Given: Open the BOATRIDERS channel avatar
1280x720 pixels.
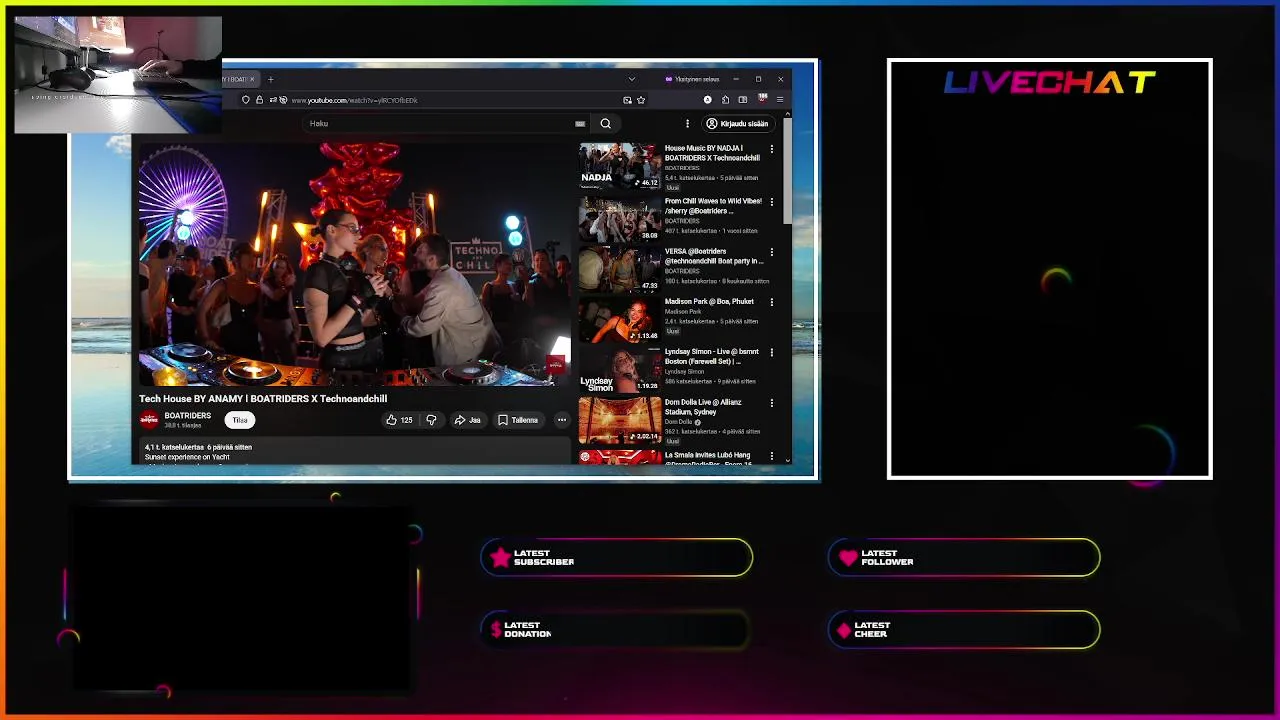Looking at the screenshot, I should pos(149,420).
